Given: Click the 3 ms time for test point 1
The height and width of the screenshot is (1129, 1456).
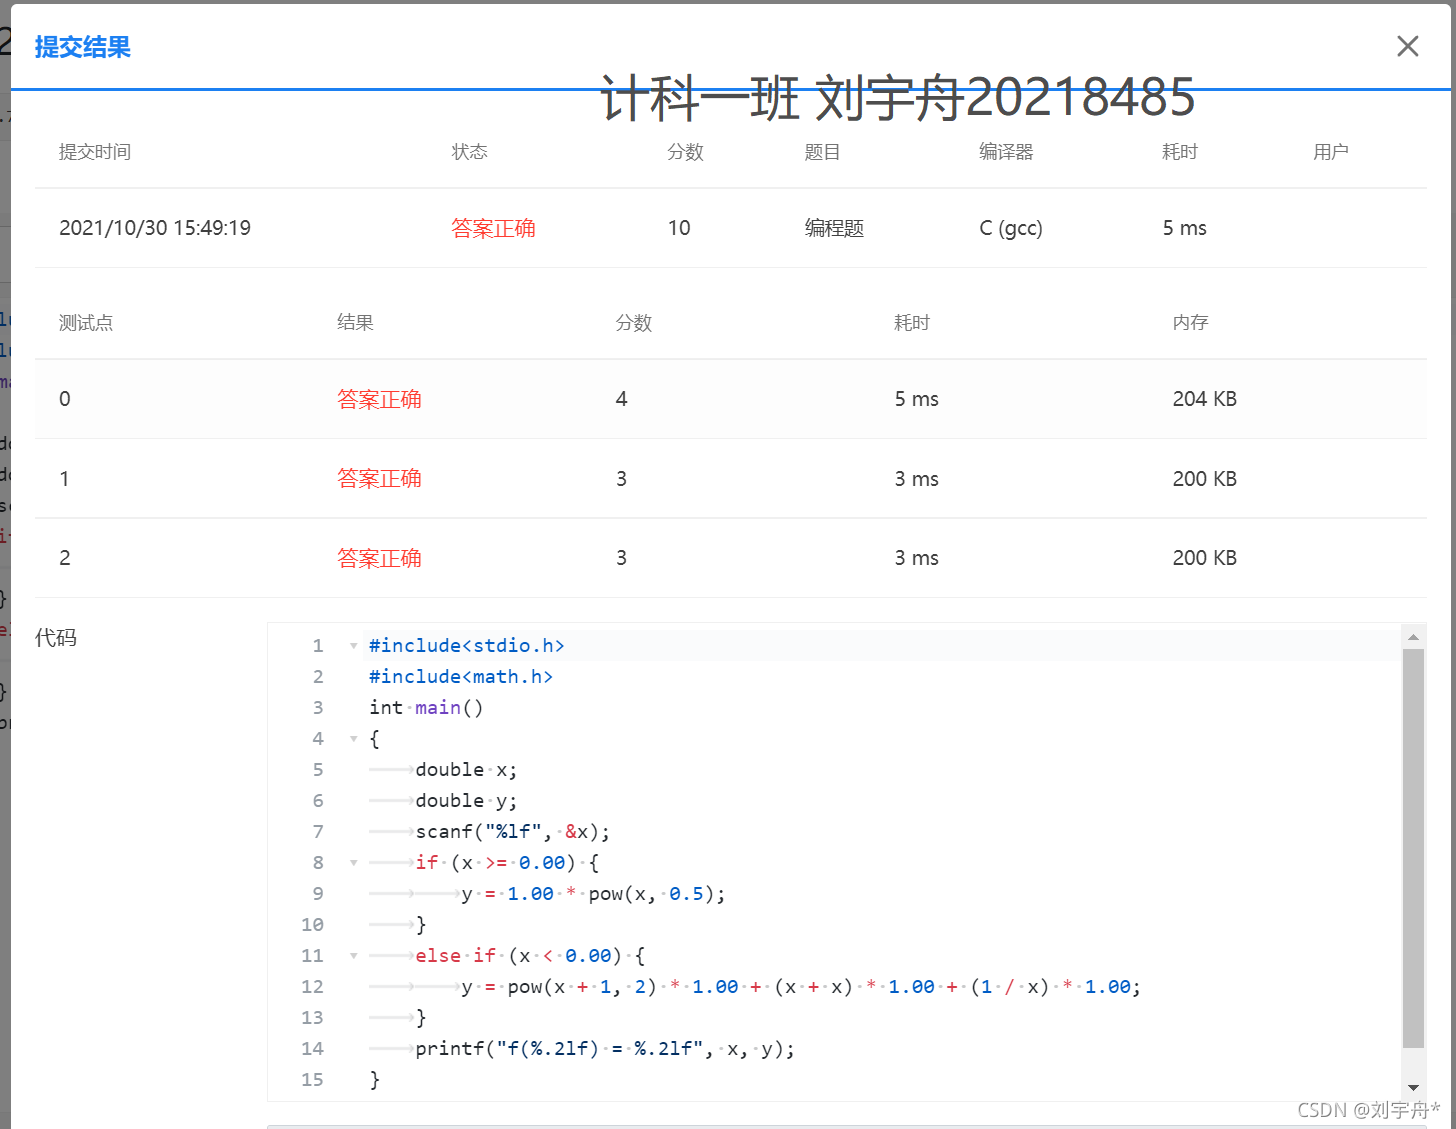Looking at the screenshot, I should coord(916,479).
